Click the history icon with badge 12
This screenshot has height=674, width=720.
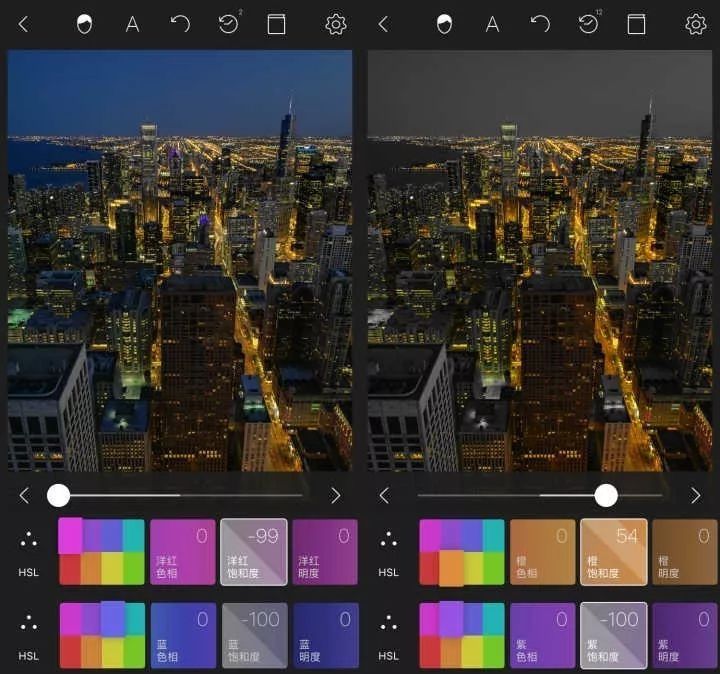coord(589,24)
